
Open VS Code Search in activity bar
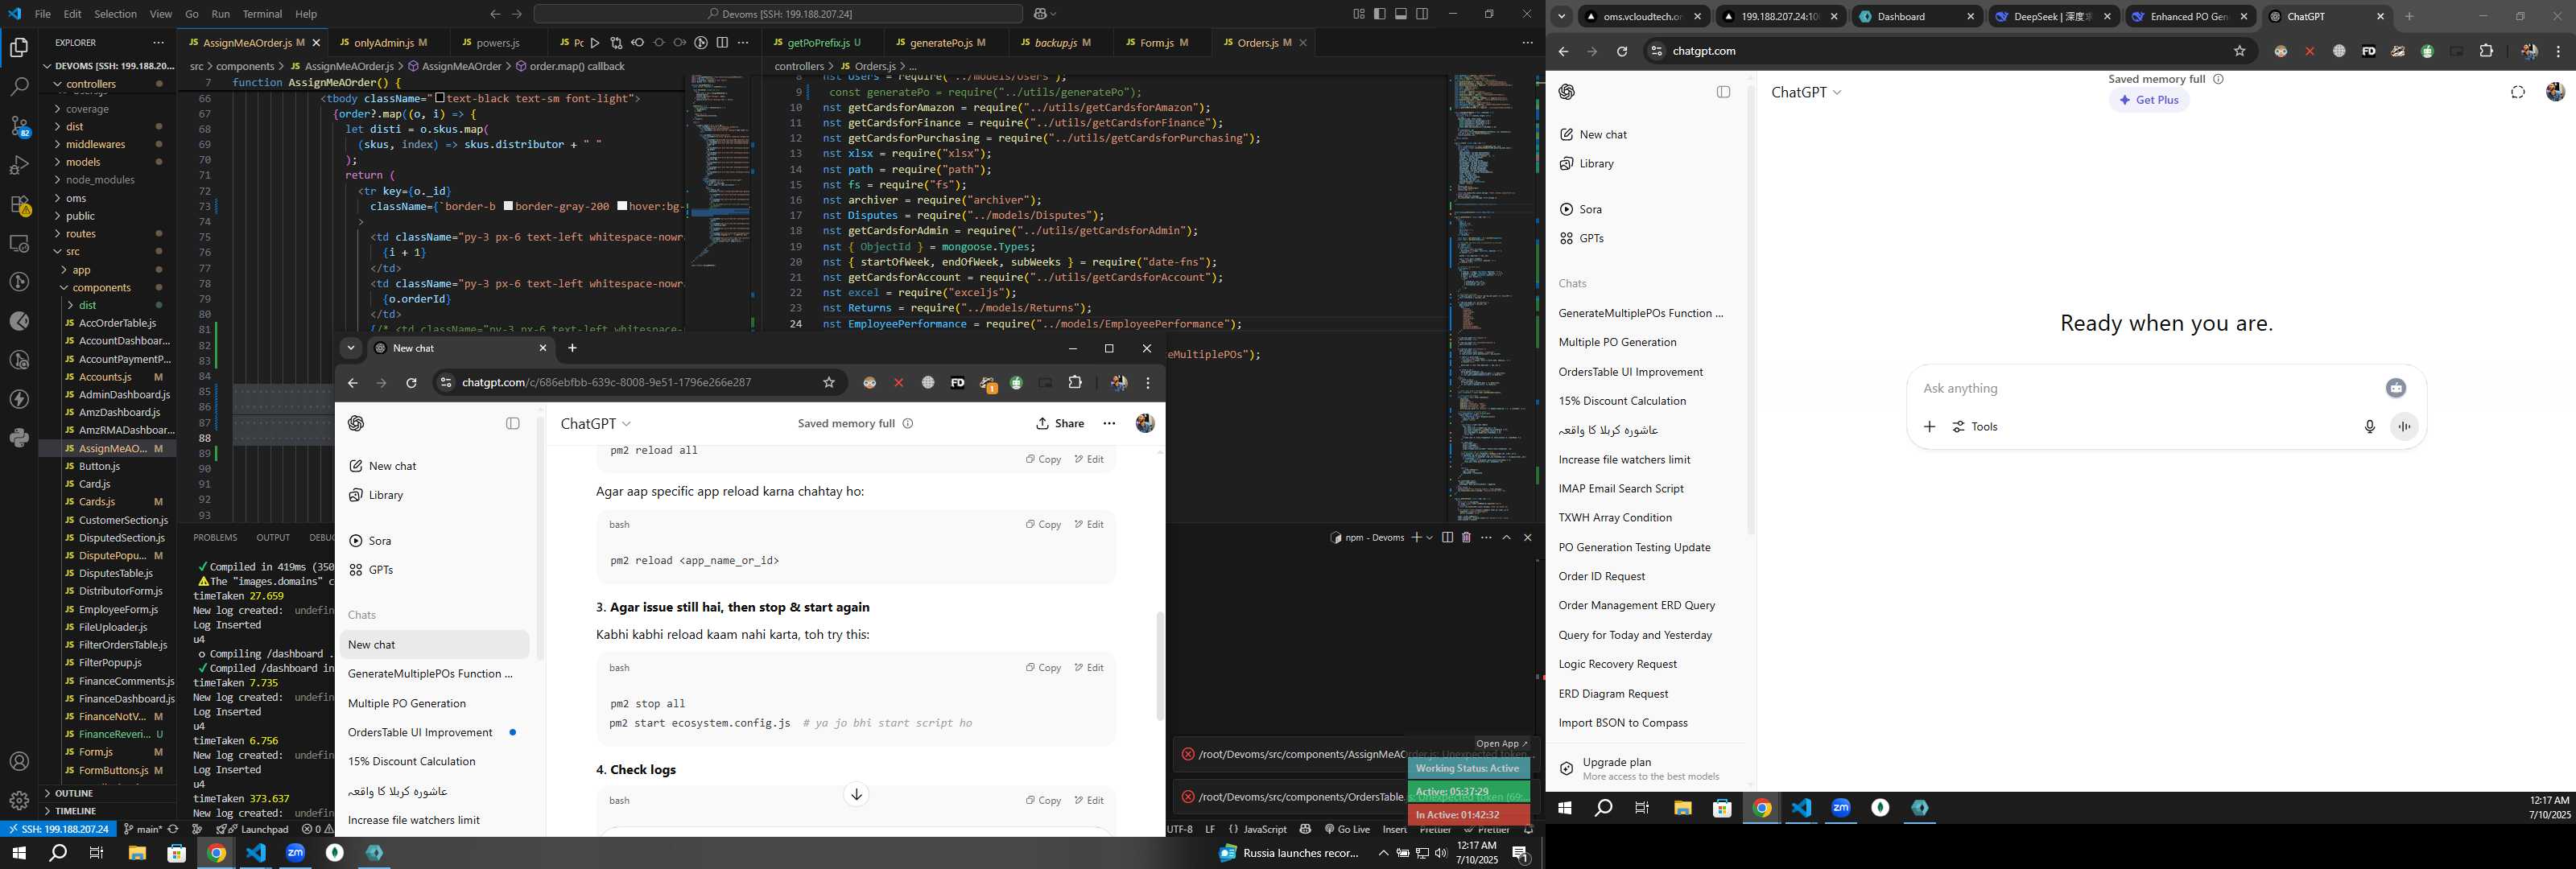click(19, 87)
